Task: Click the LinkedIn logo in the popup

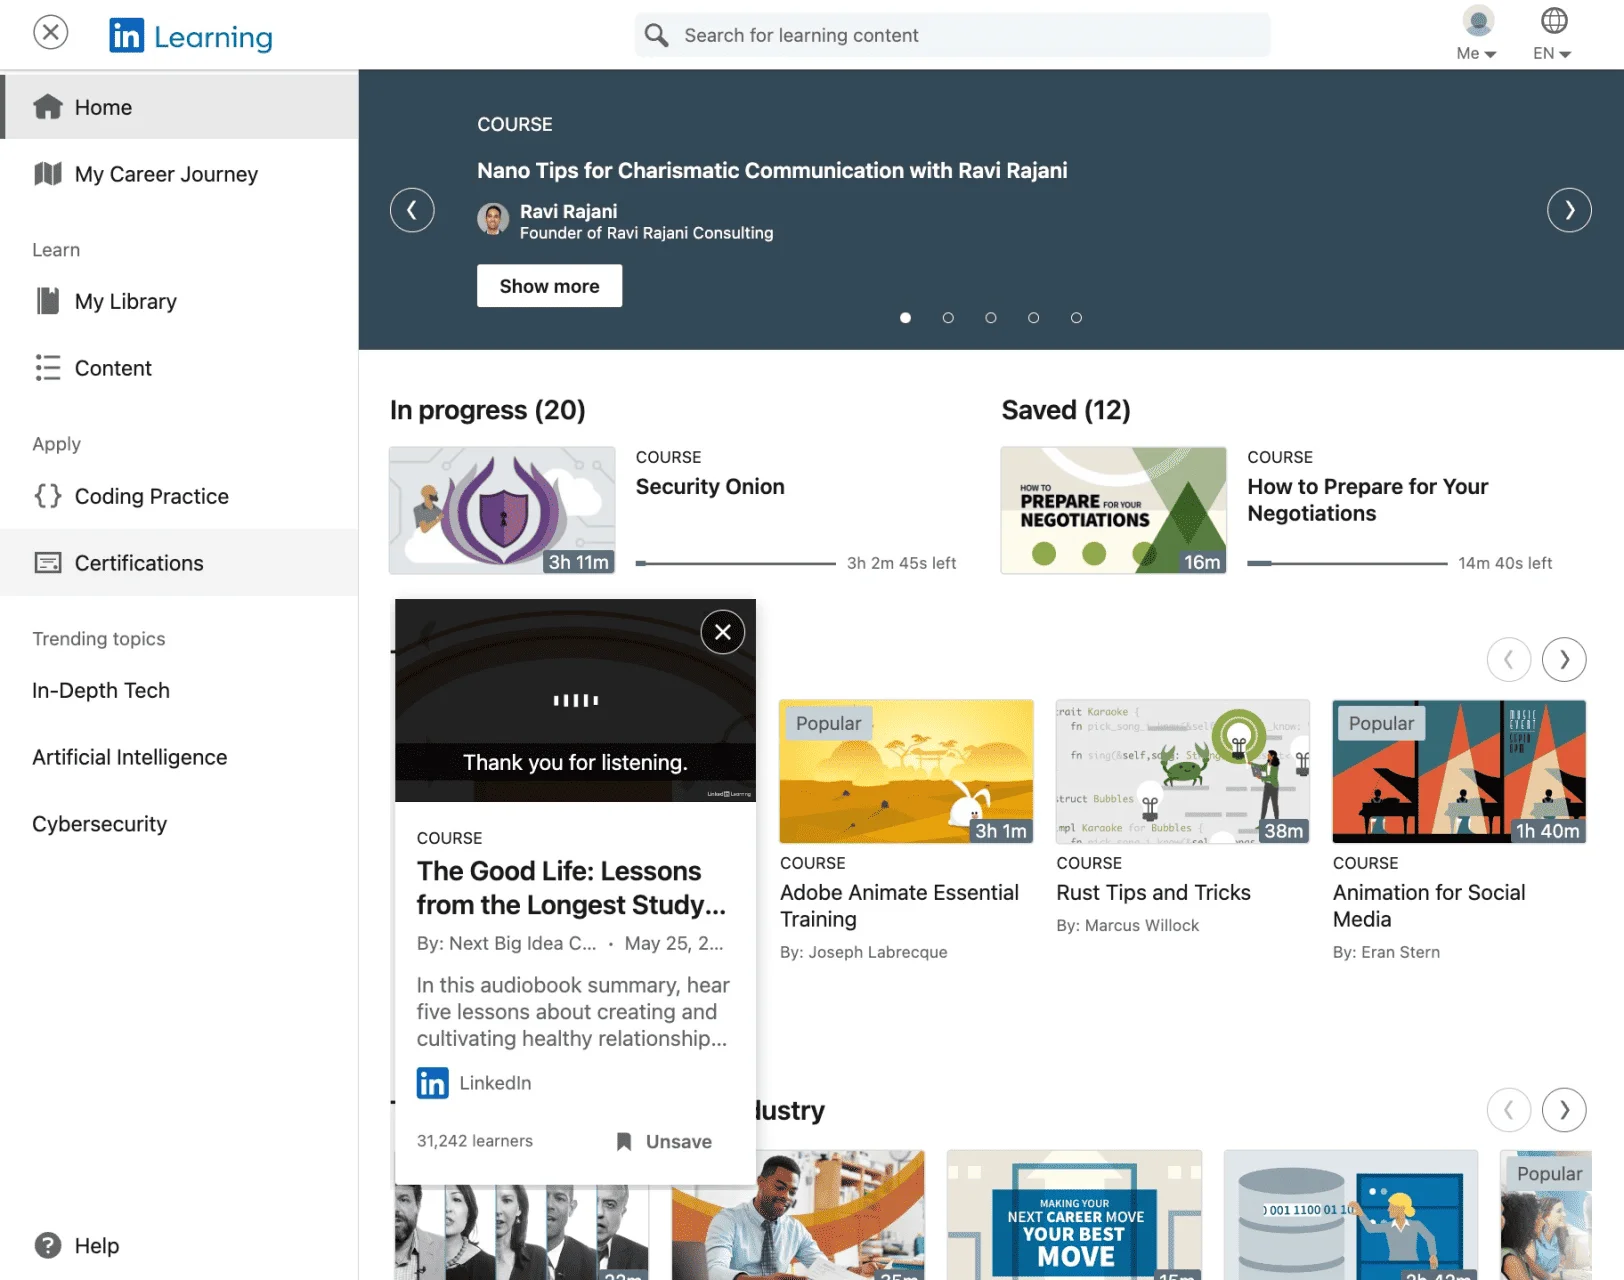Action: pos(433,1083)
